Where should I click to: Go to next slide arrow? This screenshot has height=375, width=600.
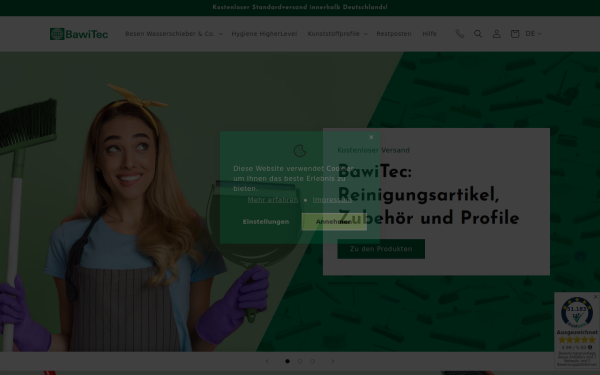tap(333, 361)
